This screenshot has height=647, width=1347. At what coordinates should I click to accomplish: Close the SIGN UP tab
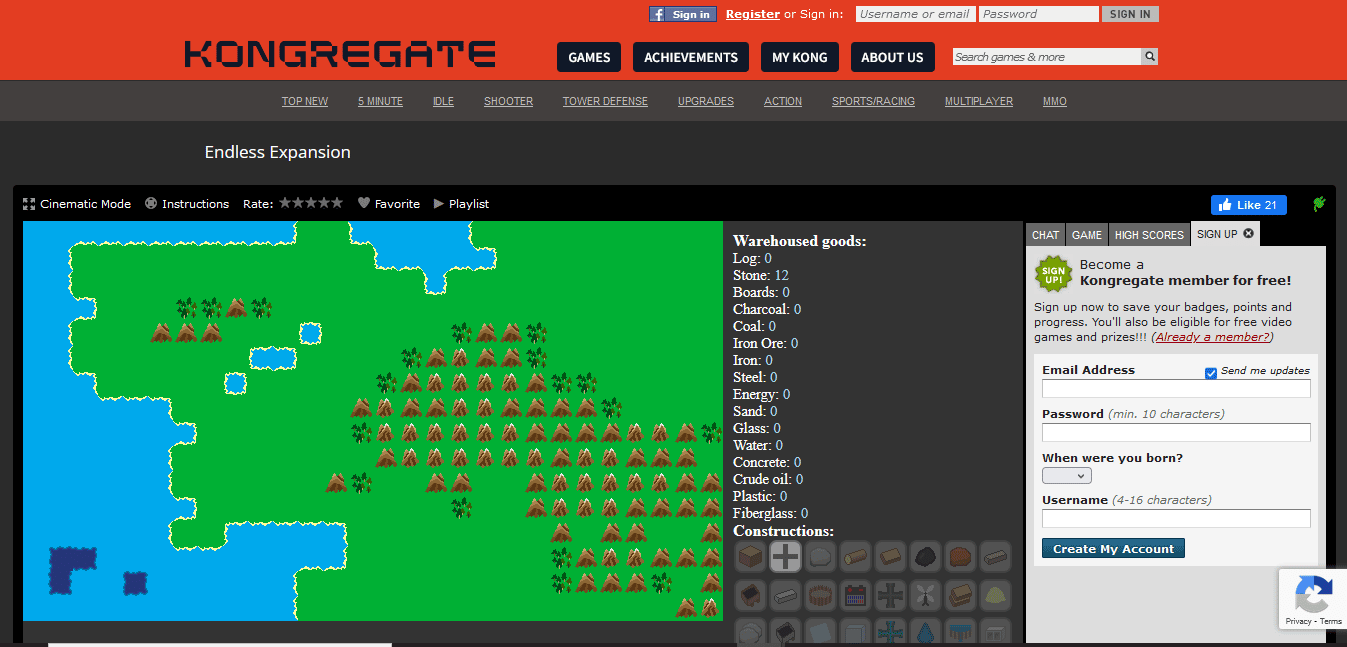[x=1248, y=233]
